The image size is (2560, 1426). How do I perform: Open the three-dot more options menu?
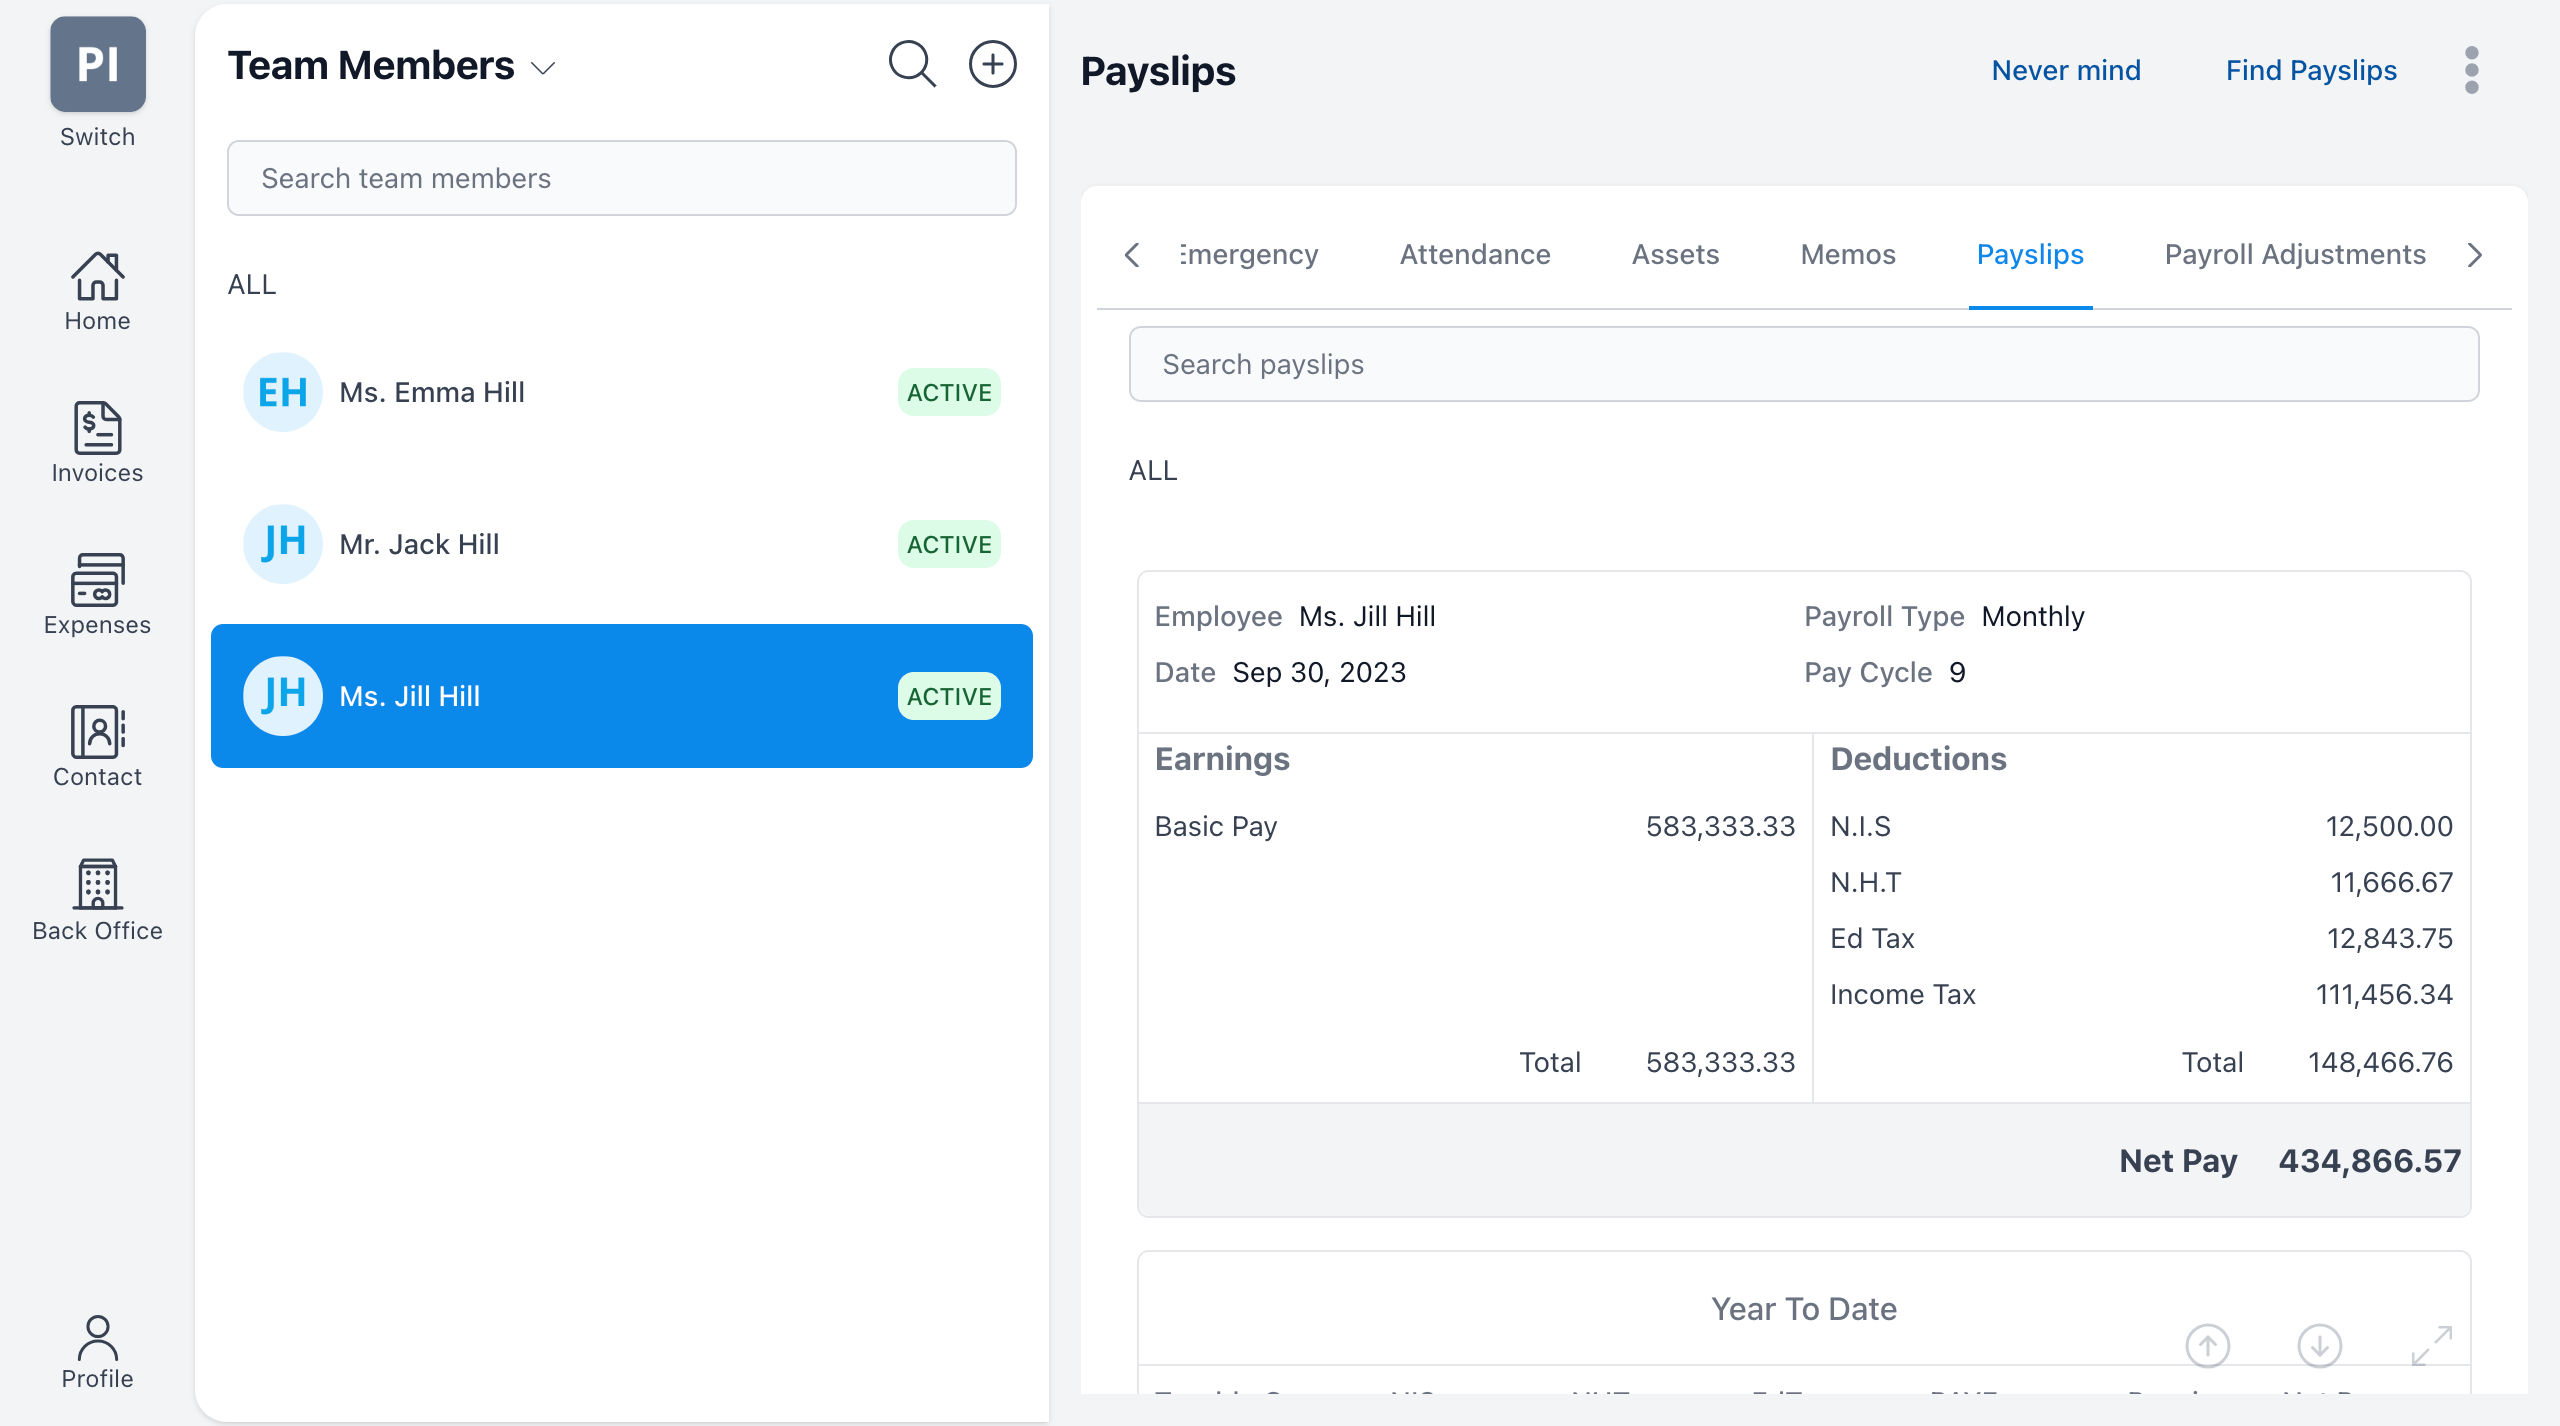2471,70
